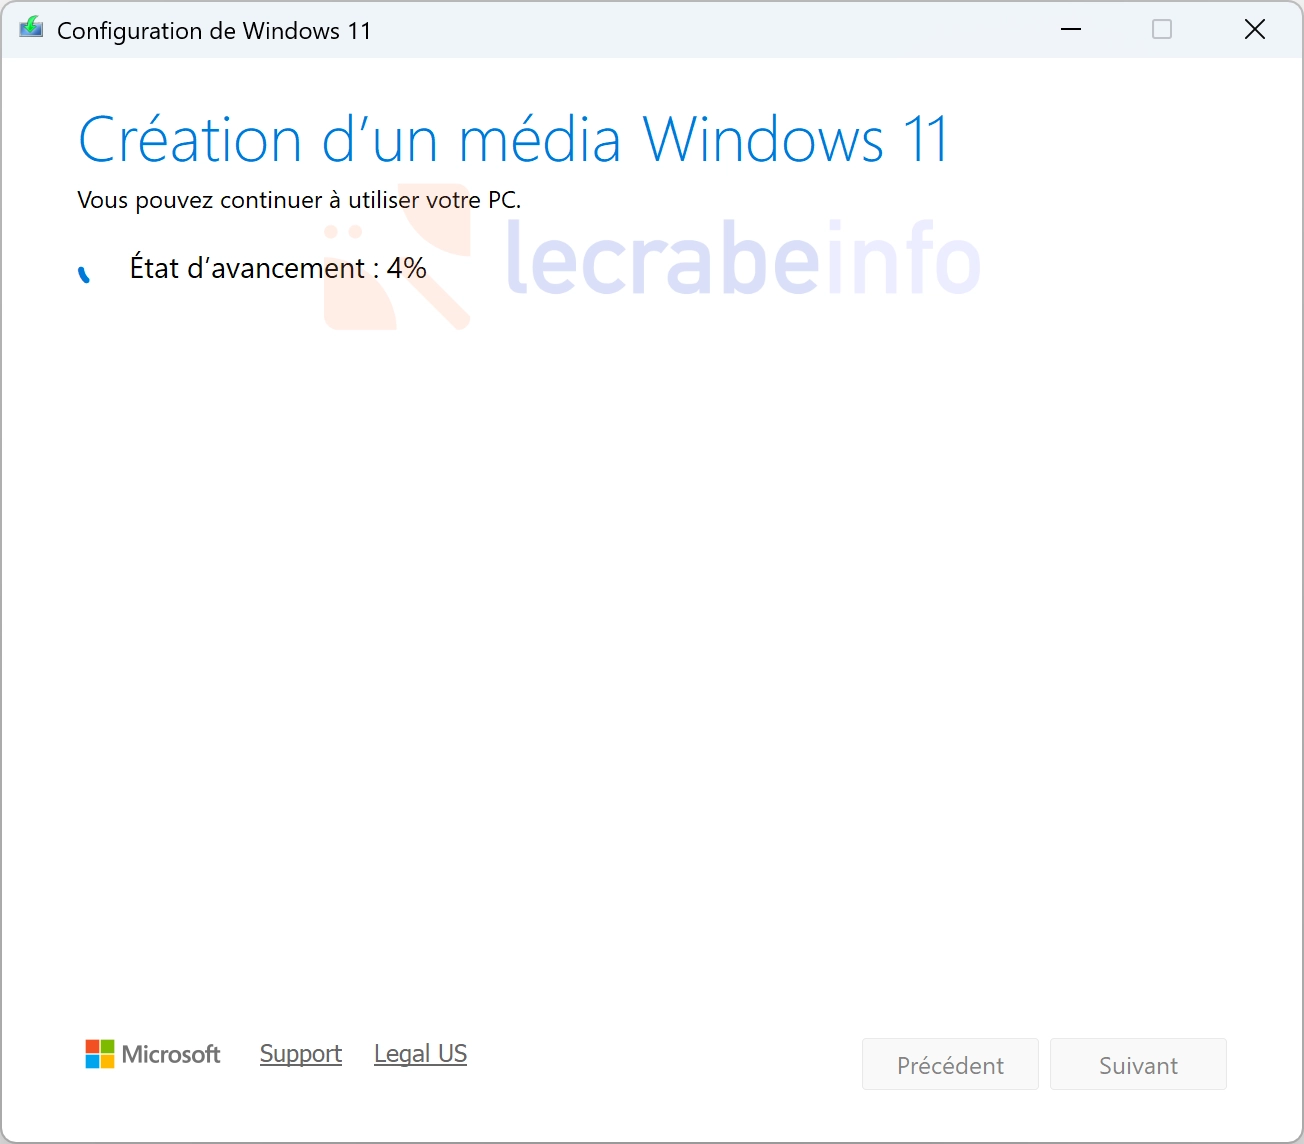The image size is (1304, 1144).
Task: Click the blank white area of the dialog
Action: pyautogui.click(x=650, y=650)
